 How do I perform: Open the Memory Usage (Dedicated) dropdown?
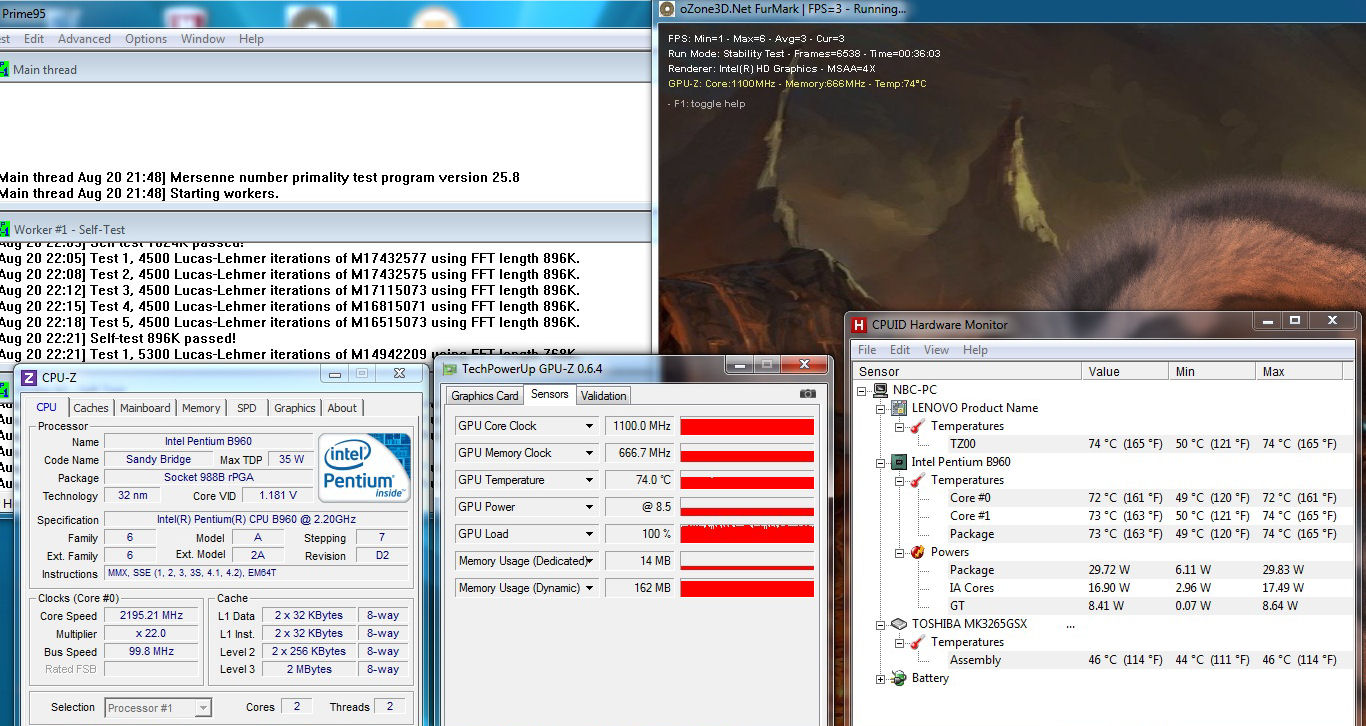click(590, 561)
